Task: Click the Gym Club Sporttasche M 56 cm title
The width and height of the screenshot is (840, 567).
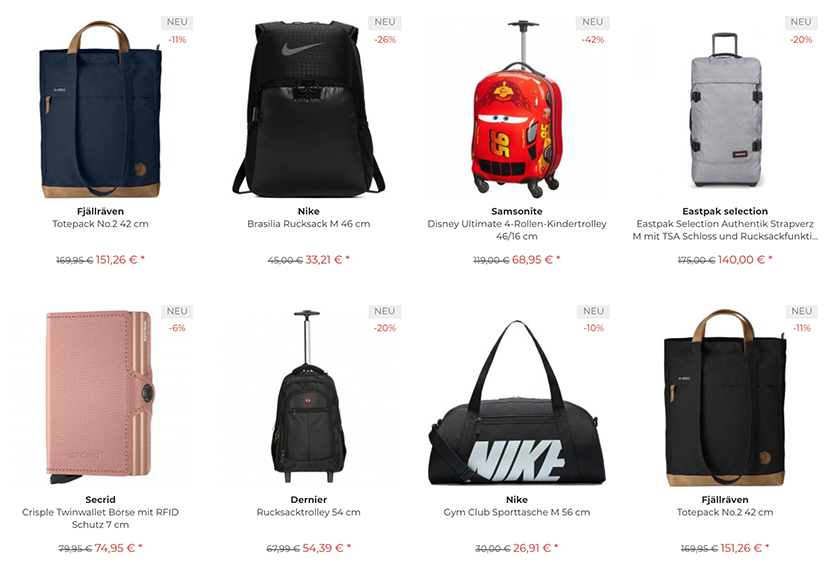Action: [516, 512]
